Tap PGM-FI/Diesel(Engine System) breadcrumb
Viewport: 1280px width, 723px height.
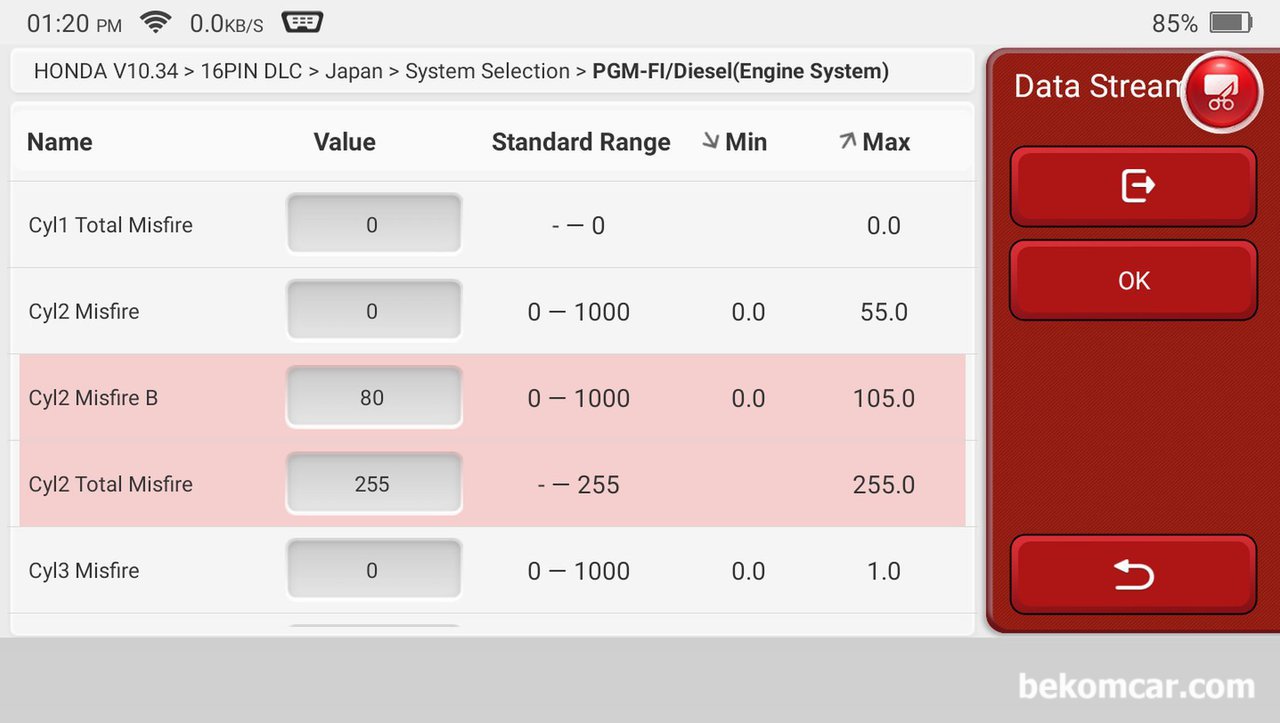pos(741,71)
